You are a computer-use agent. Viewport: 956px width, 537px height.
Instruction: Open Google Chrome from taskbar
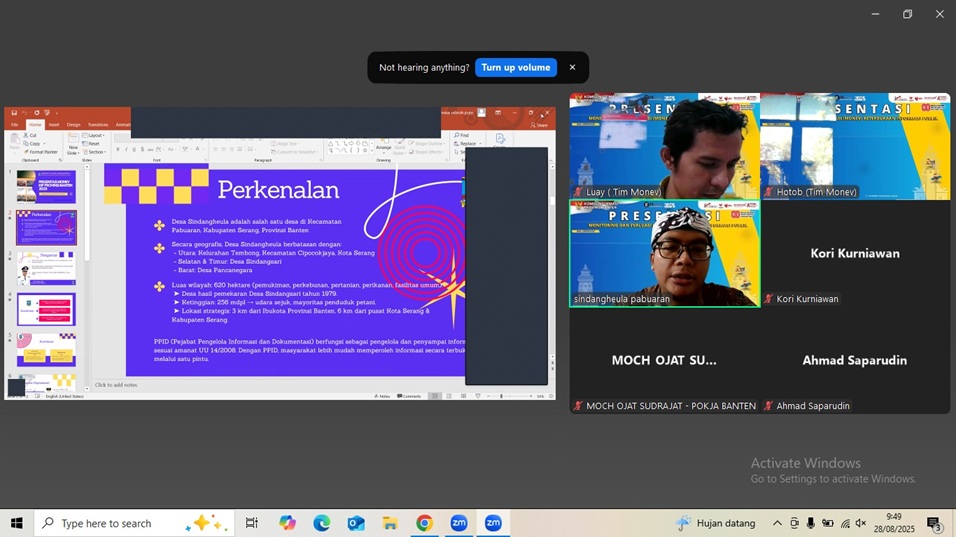click(424, 523)
